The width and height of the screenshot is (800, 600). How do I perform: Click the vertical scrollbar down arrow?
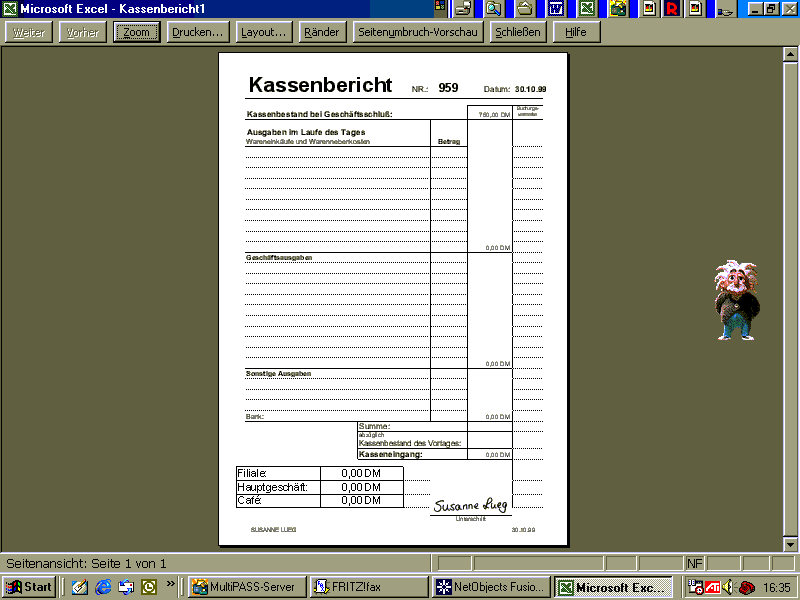(790, 544)
